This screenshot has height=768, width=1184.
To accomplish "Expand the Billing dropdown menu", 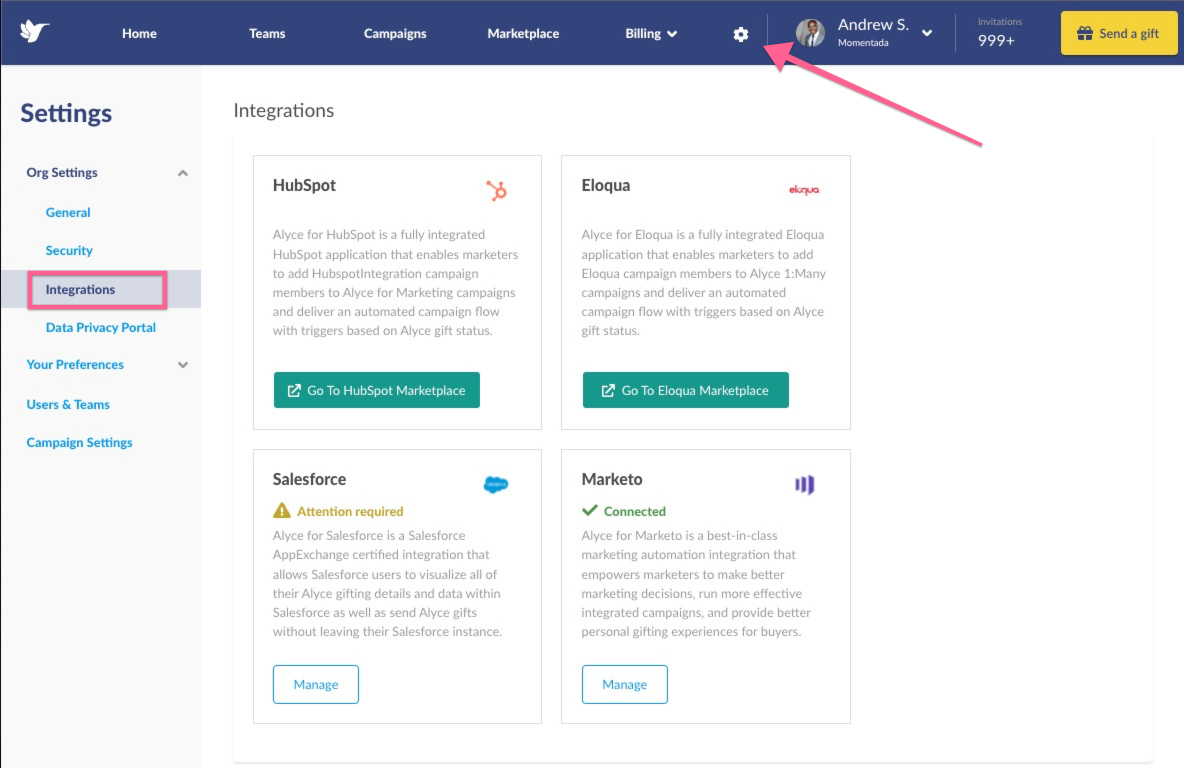I will (x=651, y=33).
